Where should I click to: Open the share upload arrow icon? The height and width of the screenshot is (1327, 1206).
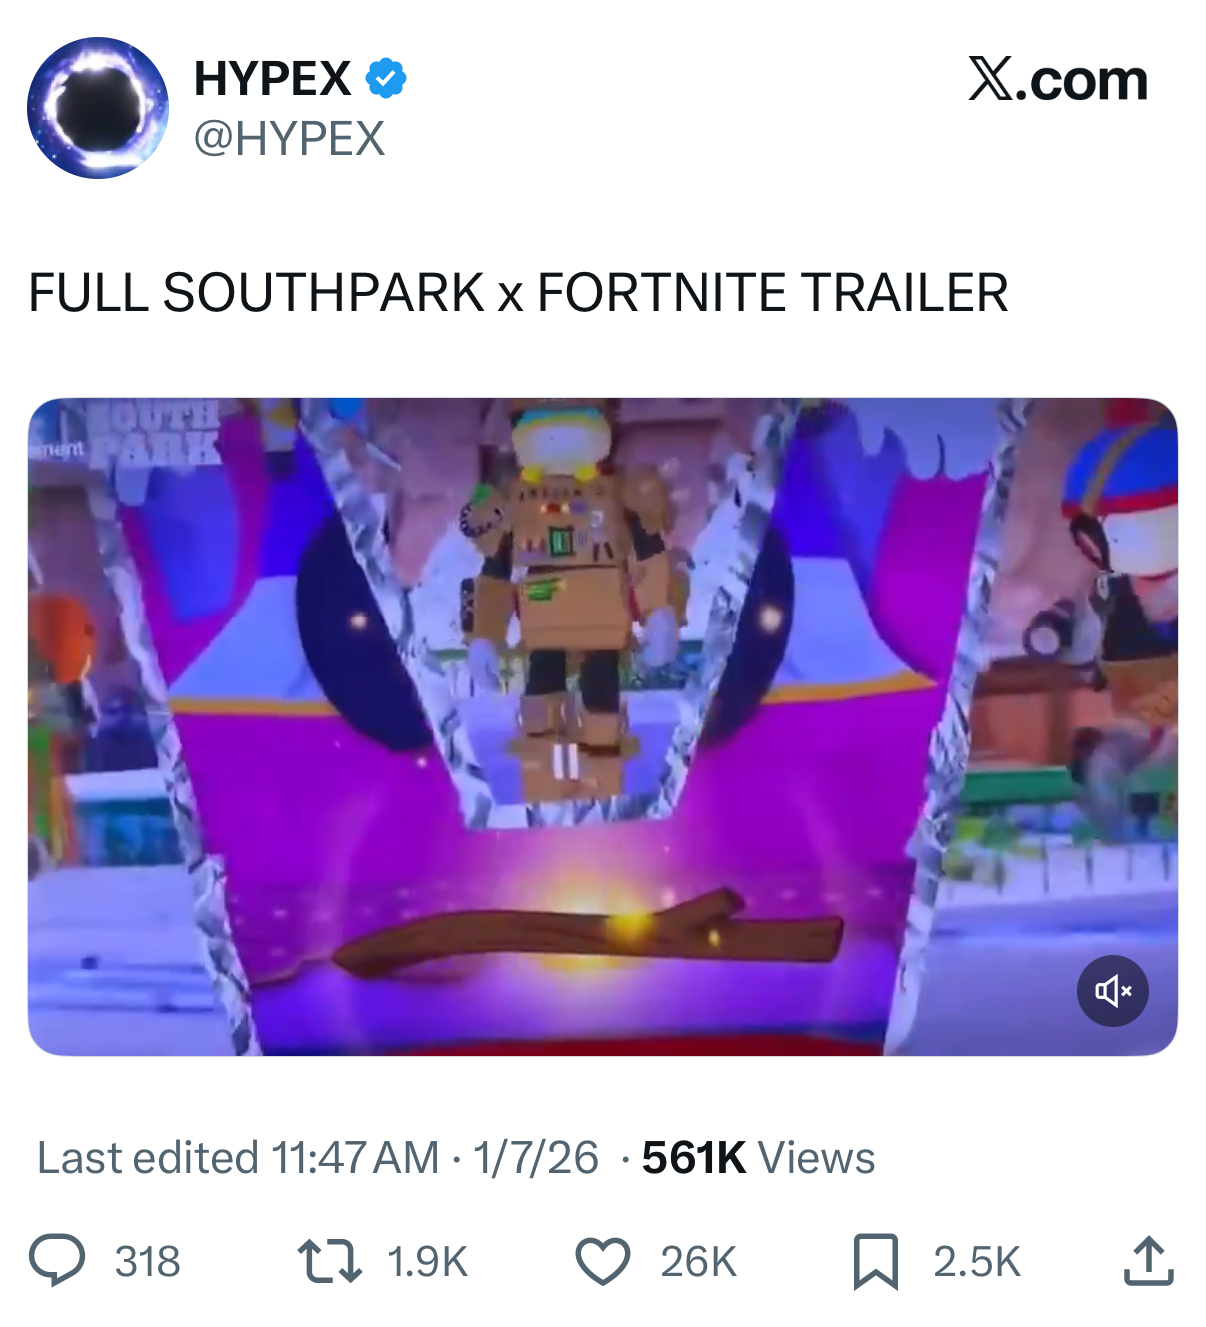point(1148,1260)
